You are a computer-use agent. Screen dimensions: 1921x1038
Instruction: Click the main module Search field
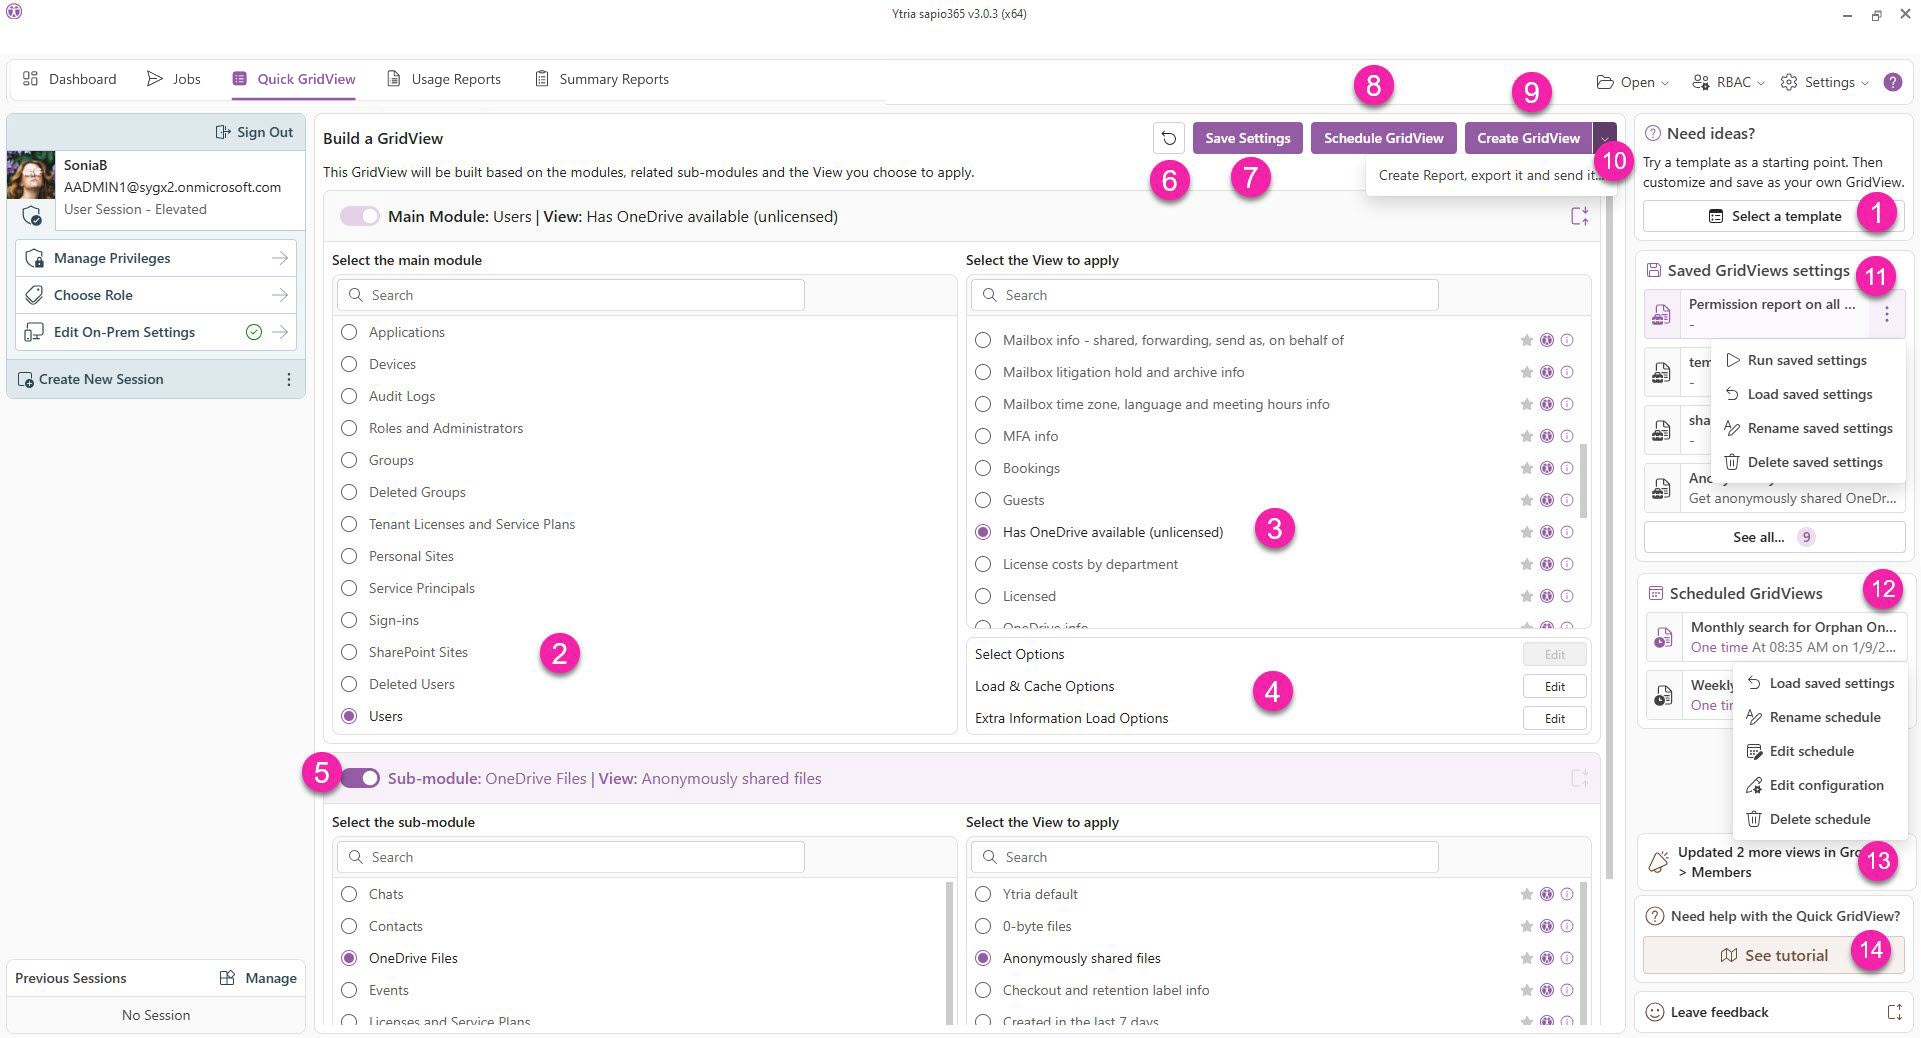(x=571, y=295)
